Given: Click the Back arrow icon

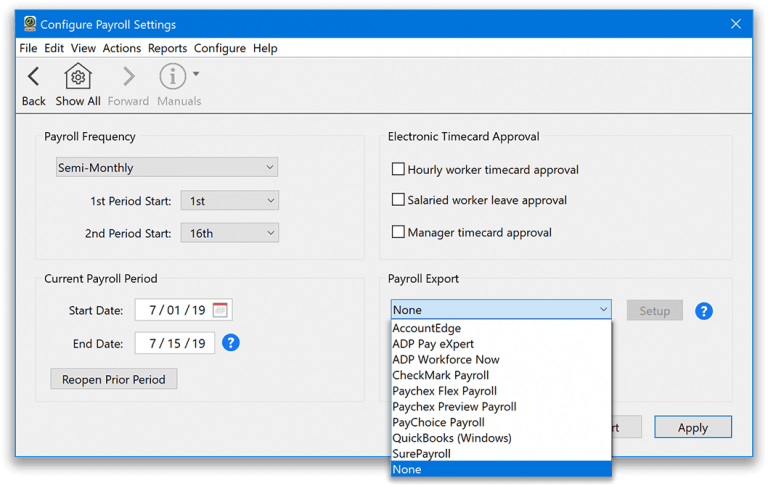Looking at the screenshot, I should point(33,76).
